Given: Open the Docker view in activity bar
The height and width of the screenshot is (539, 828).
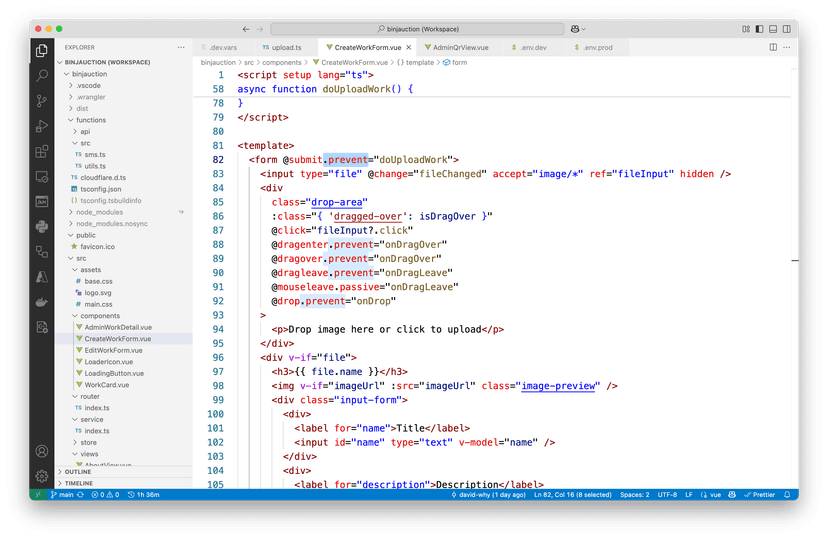Looking at the screenshot, I should coord(41,302).
